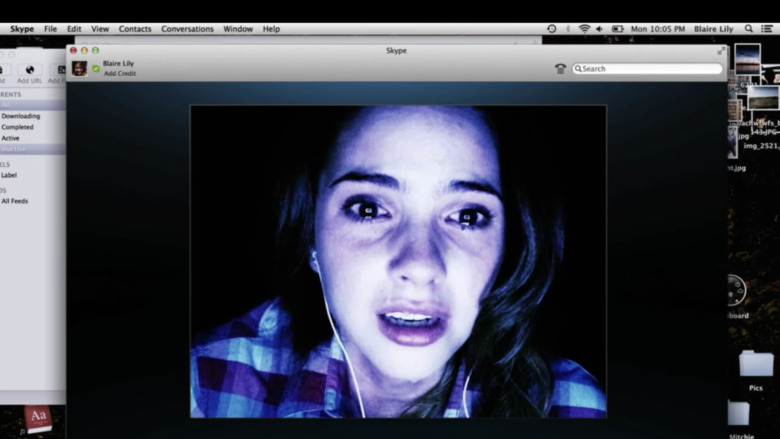Image resolution: width=780 pixels, height=439 pixels.
Task: Open the topmost sunset photo thumbnail on desktop
Action: tap(747, 60)
